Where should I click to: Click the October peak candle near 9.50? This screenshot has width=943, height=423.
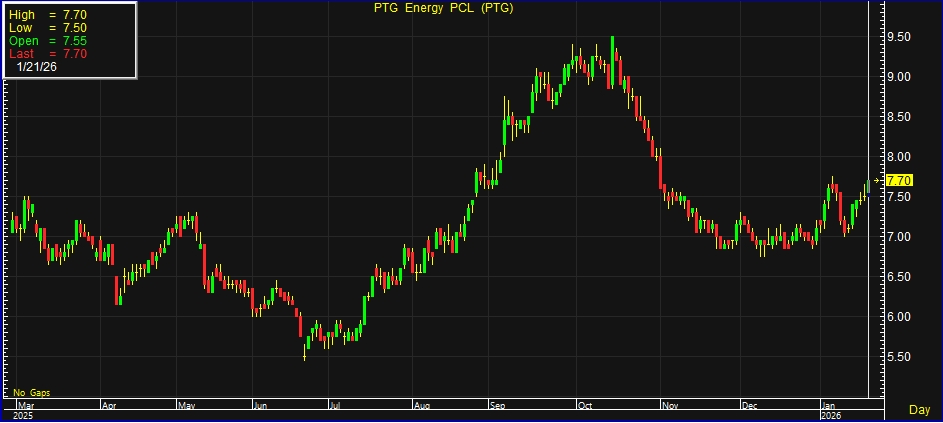(612, 60)
